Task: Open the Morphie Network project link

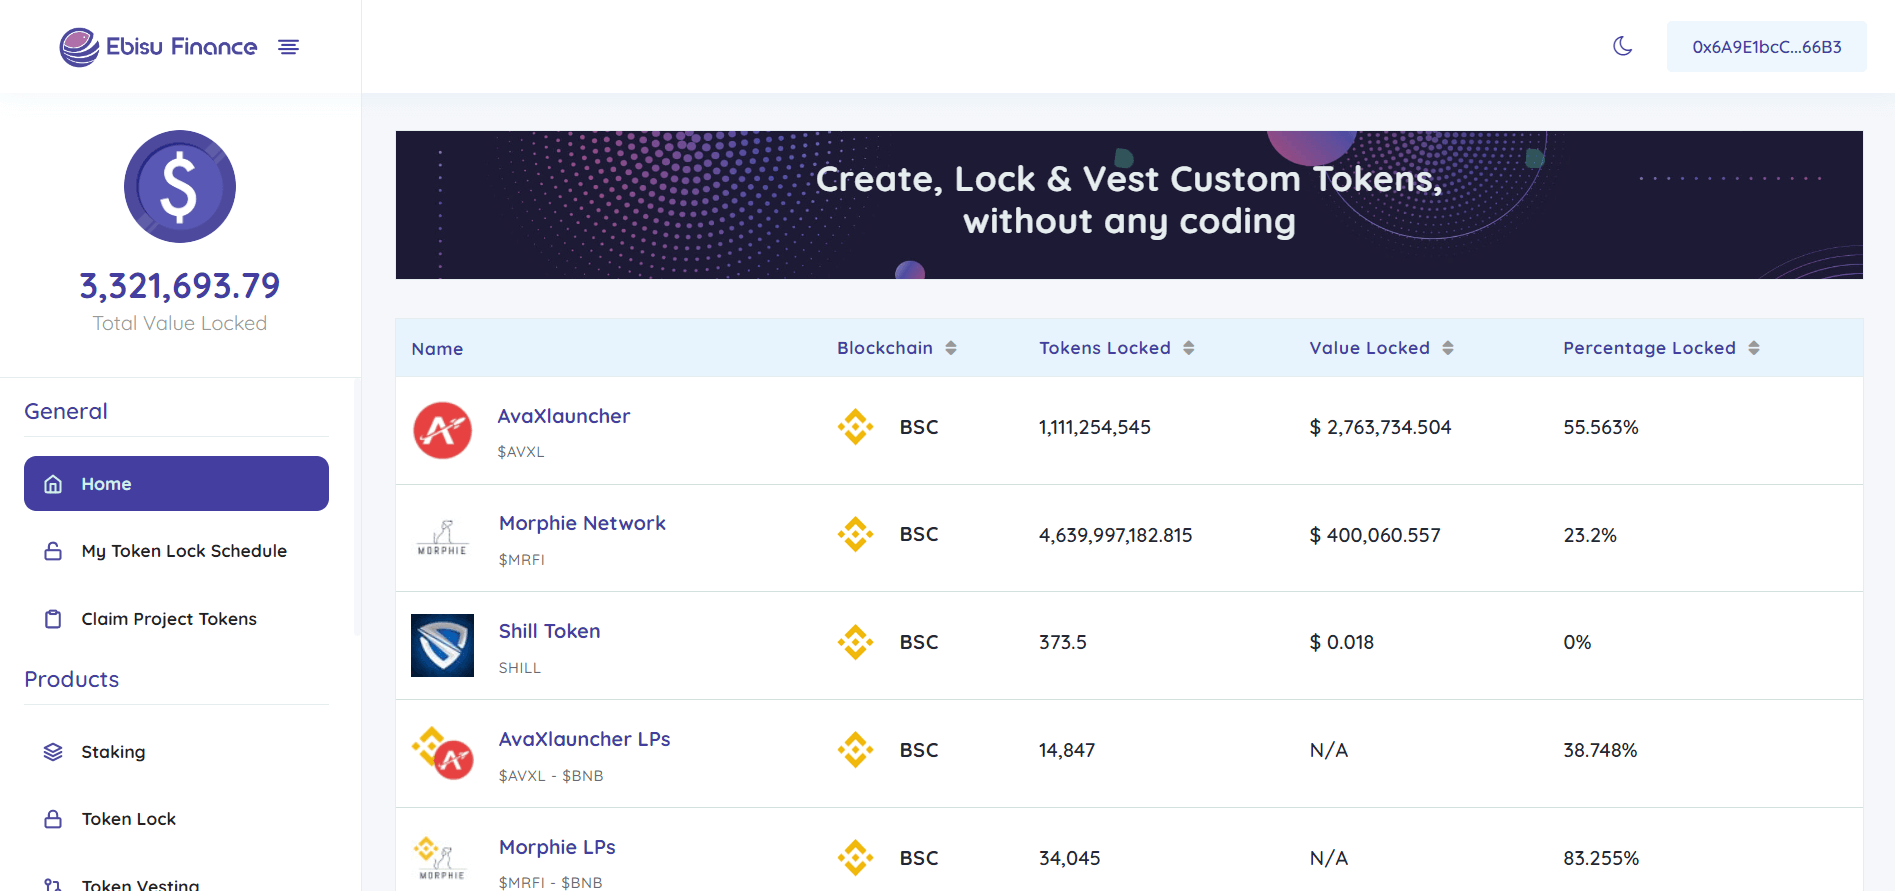Action: coord(582,523)
